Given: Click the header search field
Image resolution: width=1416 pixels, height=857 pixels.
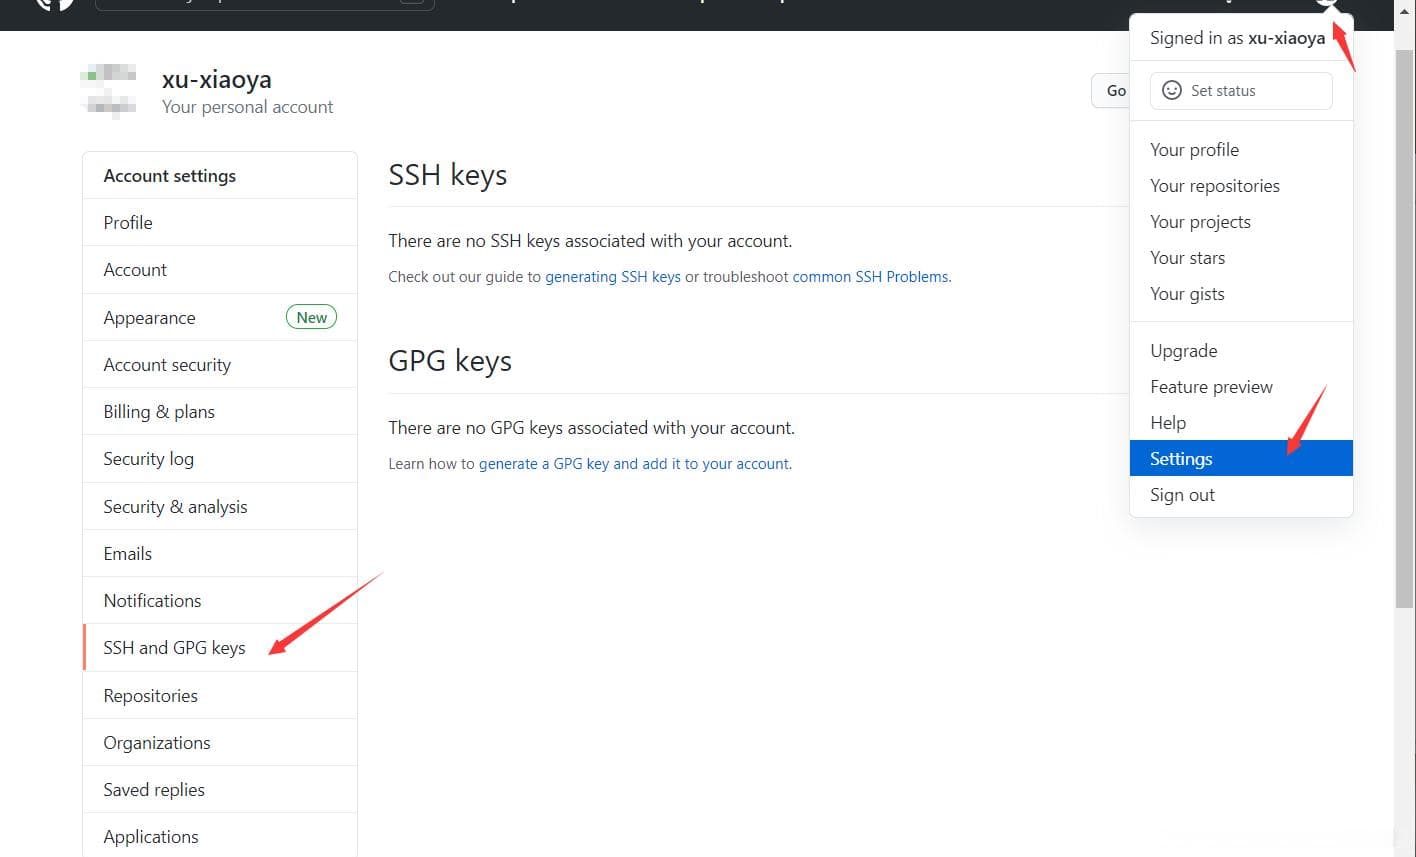Looking at the screenshot, I should coord(265,4).
